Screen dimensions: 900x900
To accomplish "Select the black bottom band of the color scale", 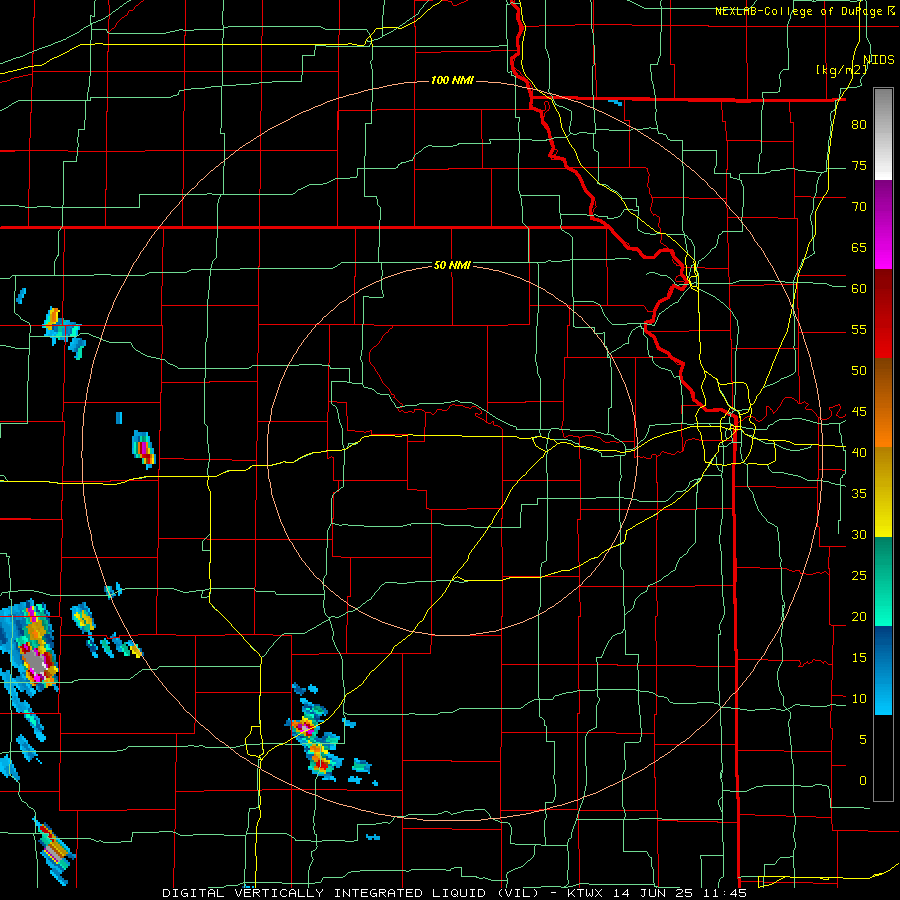I will coord(883,758).
